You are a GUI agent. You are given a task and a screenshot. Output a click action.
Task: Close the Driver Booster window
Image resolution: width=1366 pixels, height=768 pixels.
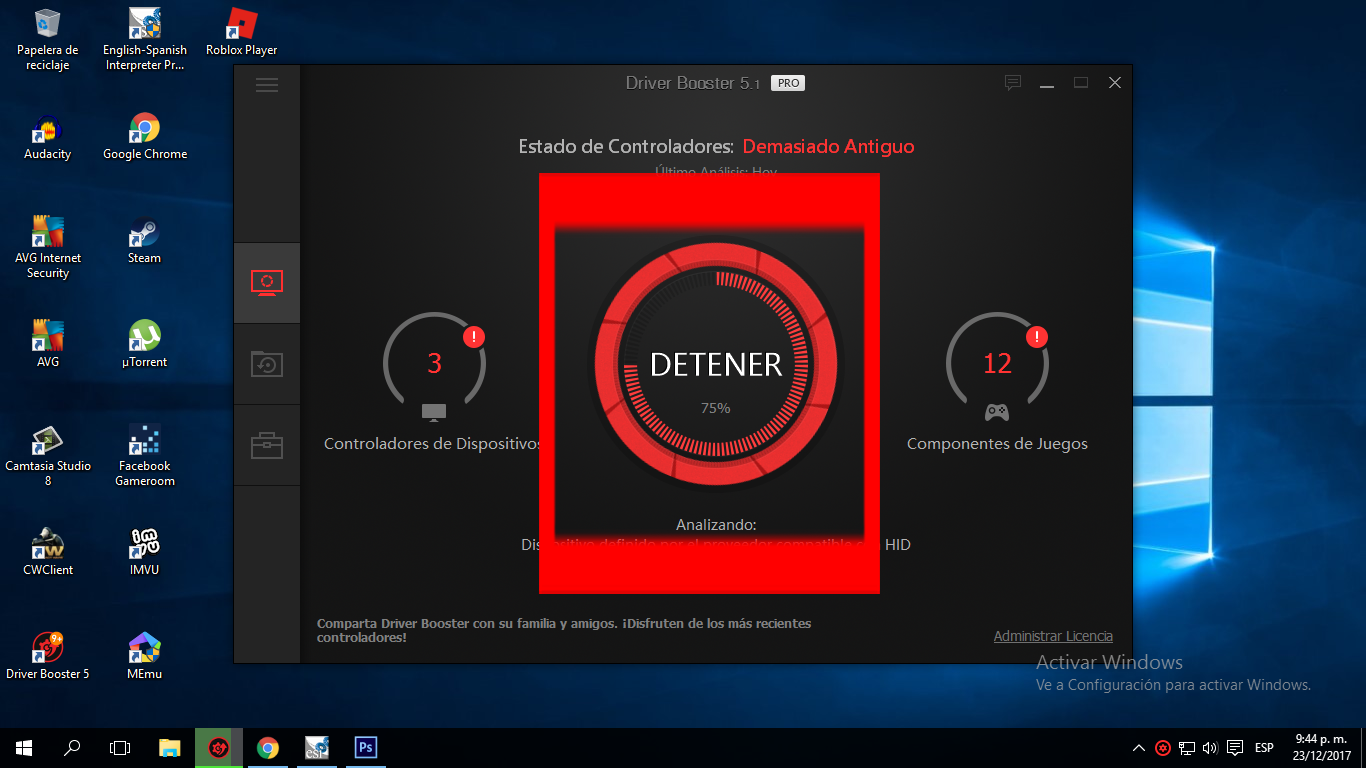point(1115,84)
